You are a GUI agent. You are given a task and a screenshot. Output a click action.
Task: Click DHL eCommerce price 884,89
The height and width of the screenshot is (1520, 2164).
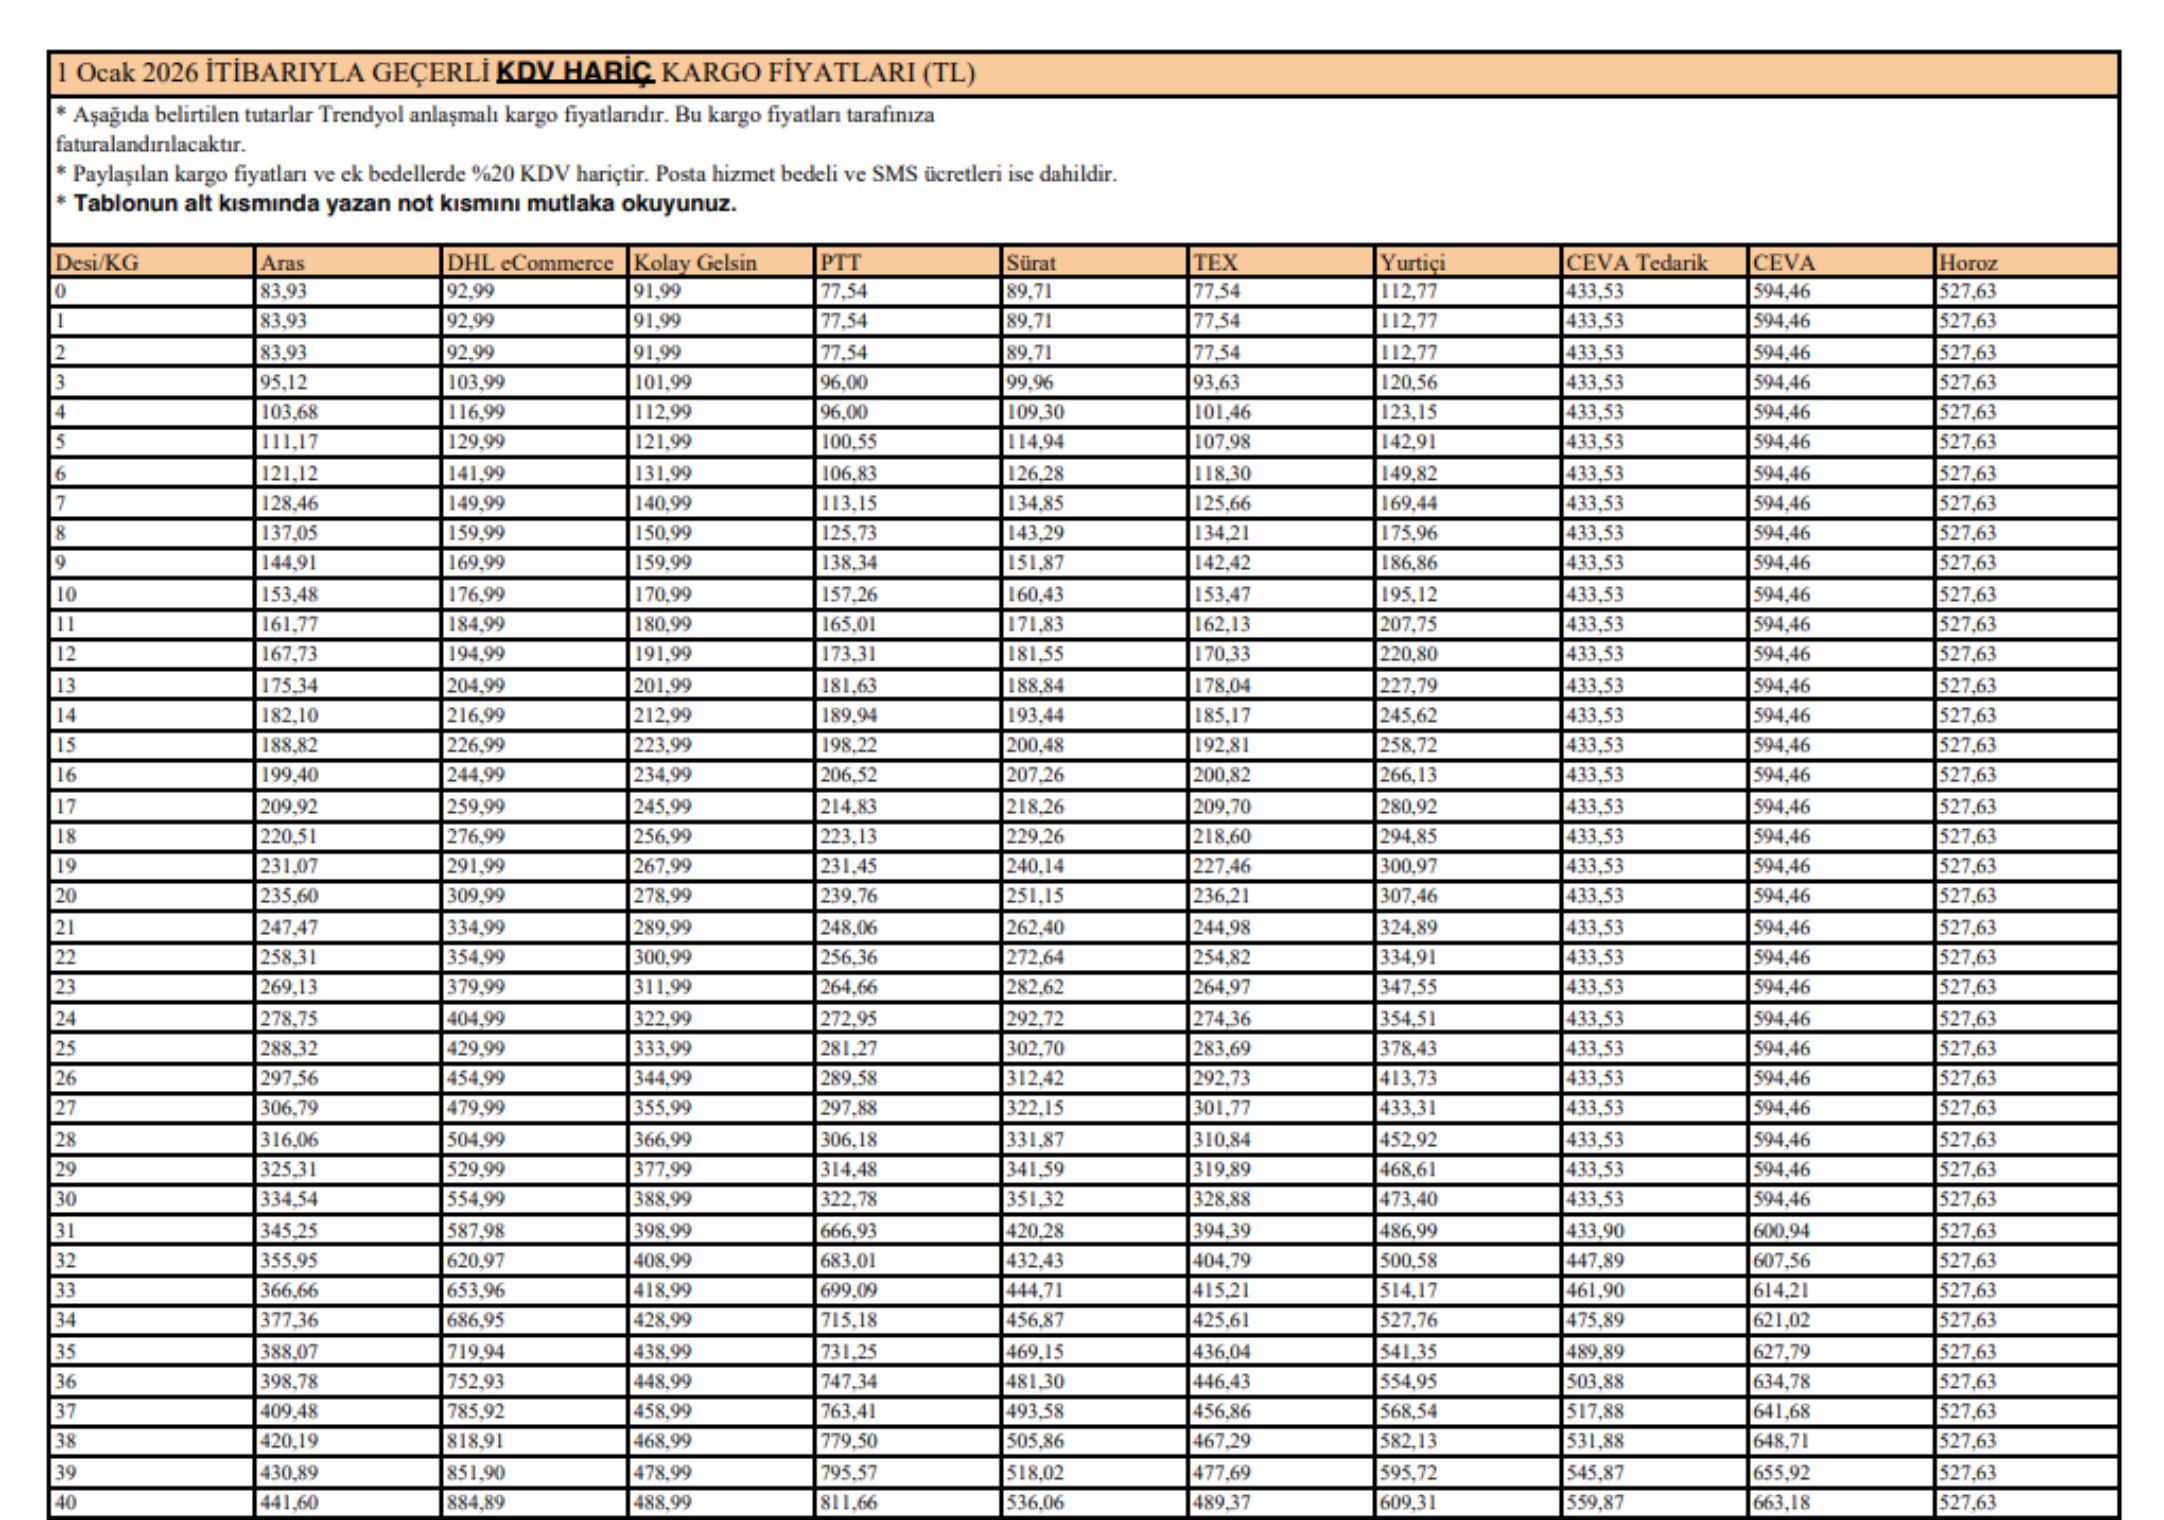(476, 1502)
